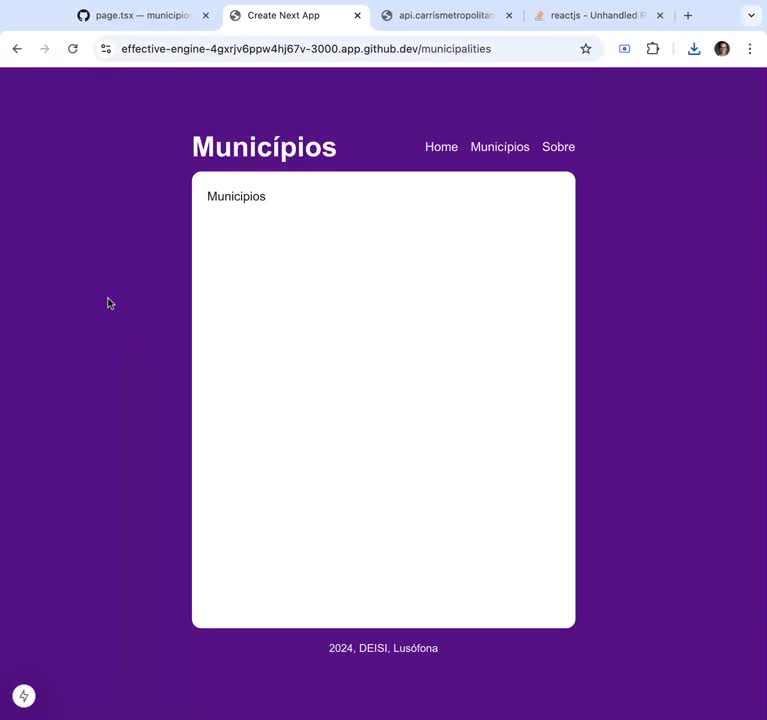
Task: Bookmark this page with the star icon
Action: coord(586,48)
